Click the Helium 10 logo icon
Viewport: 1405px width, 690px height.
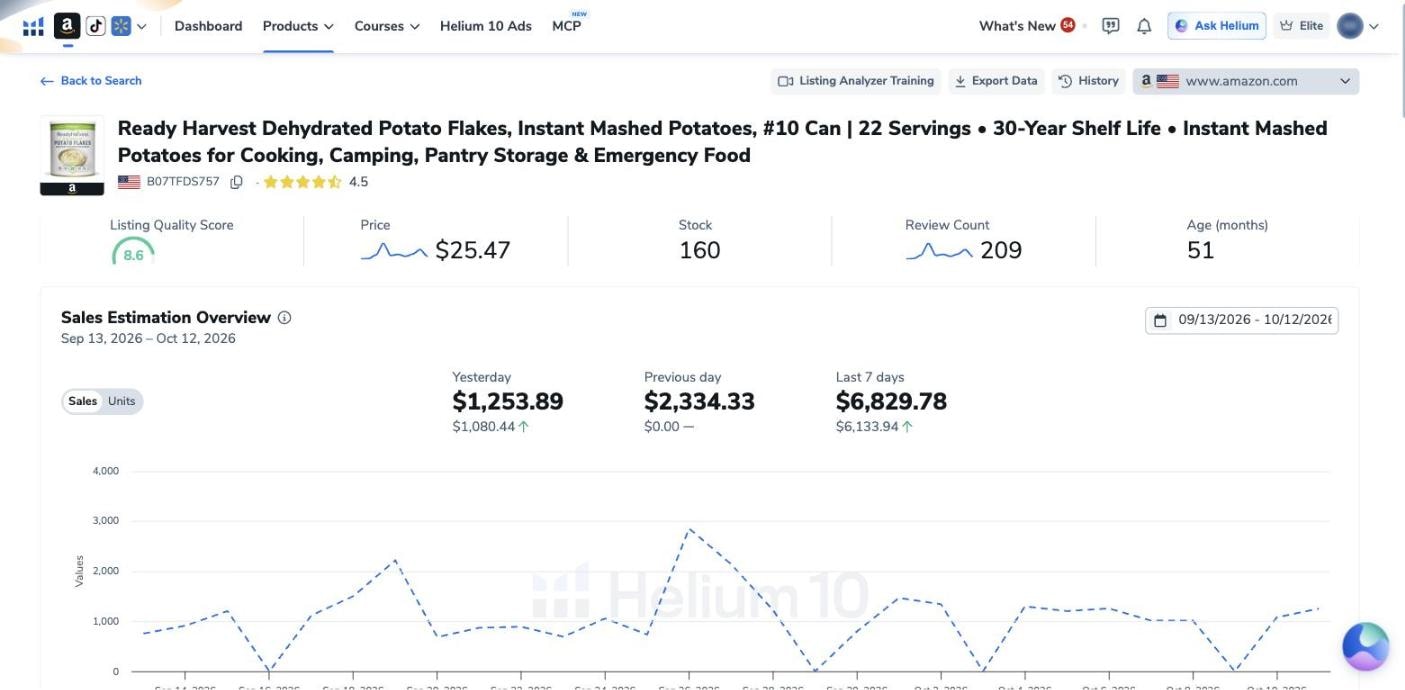[33, 26]
